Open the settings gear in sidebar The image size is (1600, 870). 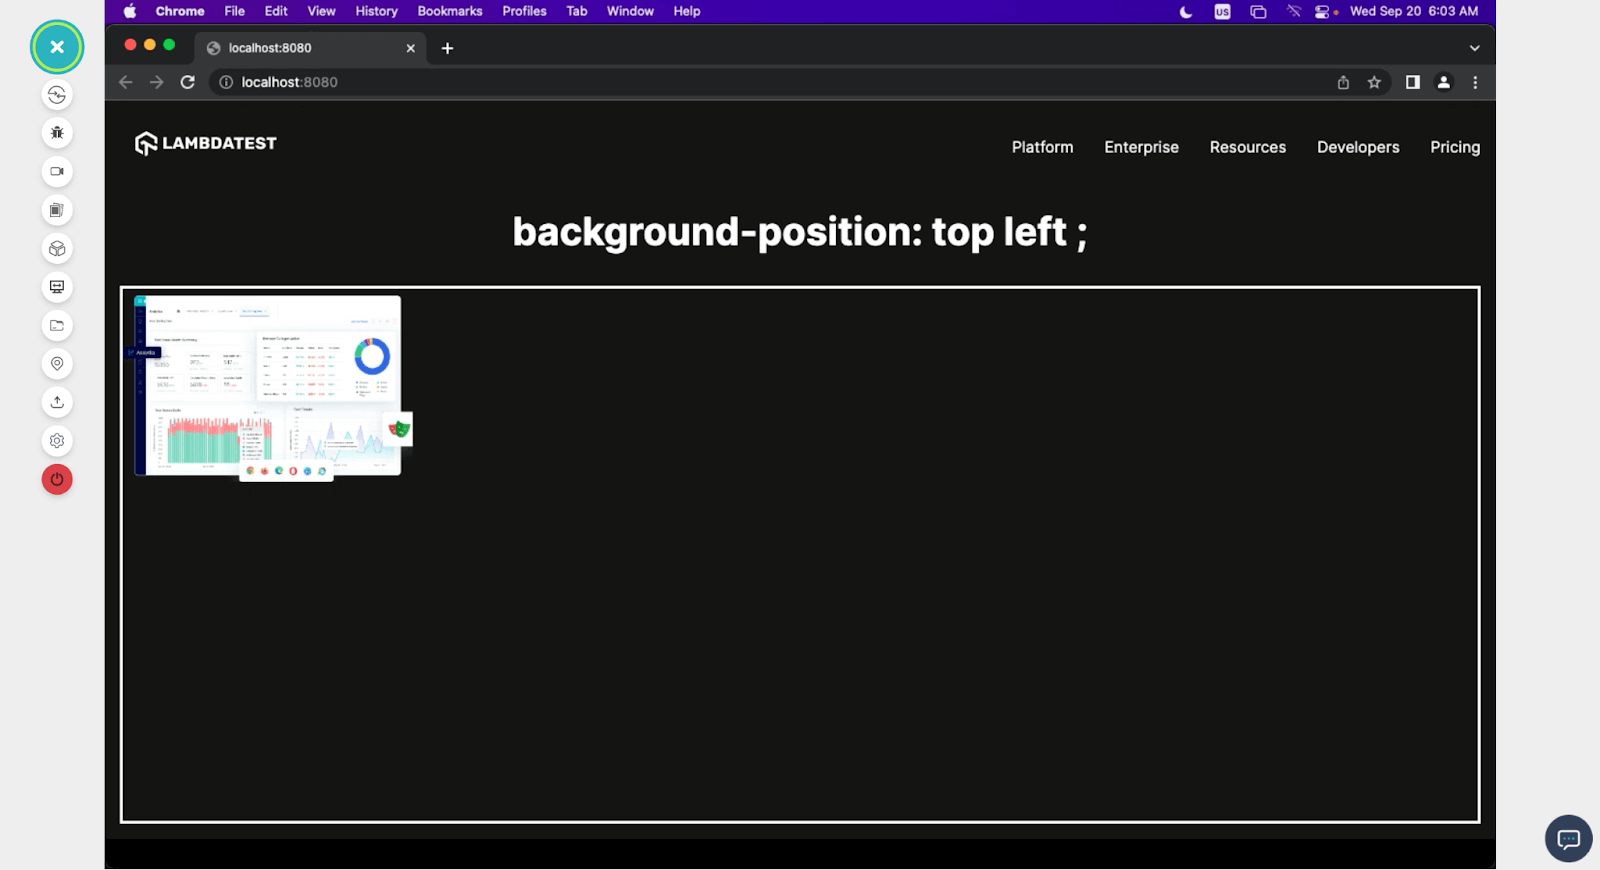(57, 441)
